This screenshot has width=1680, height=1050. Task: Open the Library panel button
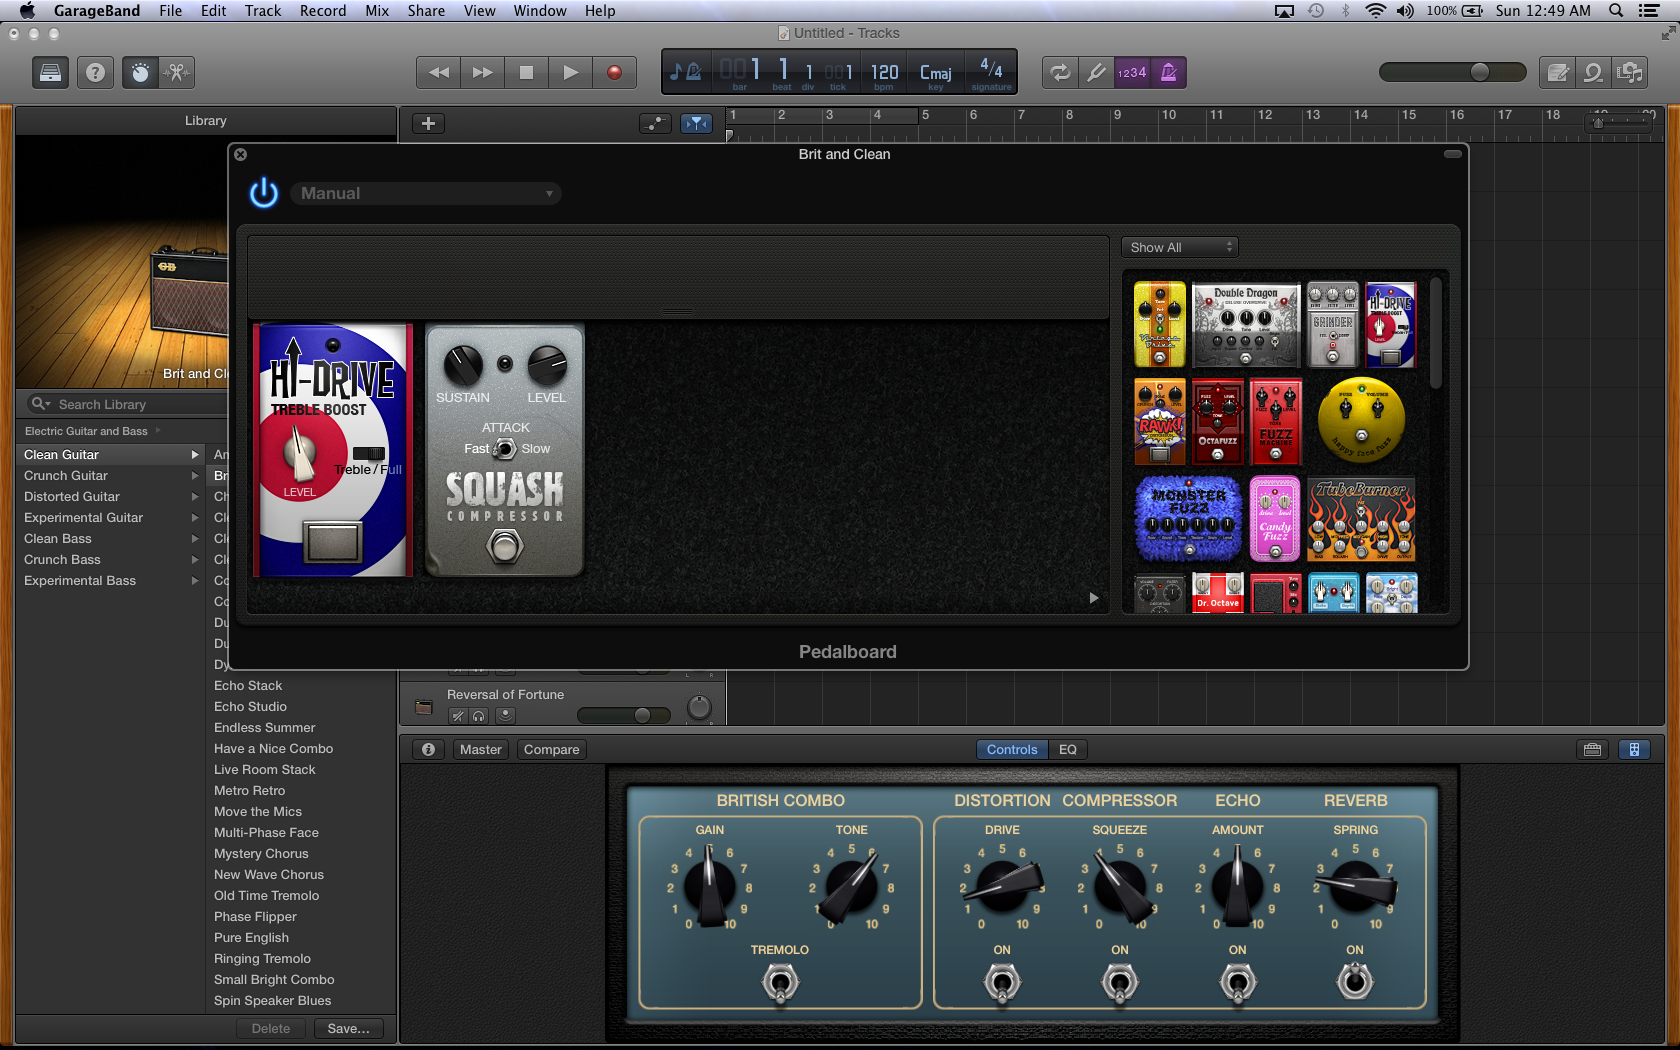click(50, 72)
